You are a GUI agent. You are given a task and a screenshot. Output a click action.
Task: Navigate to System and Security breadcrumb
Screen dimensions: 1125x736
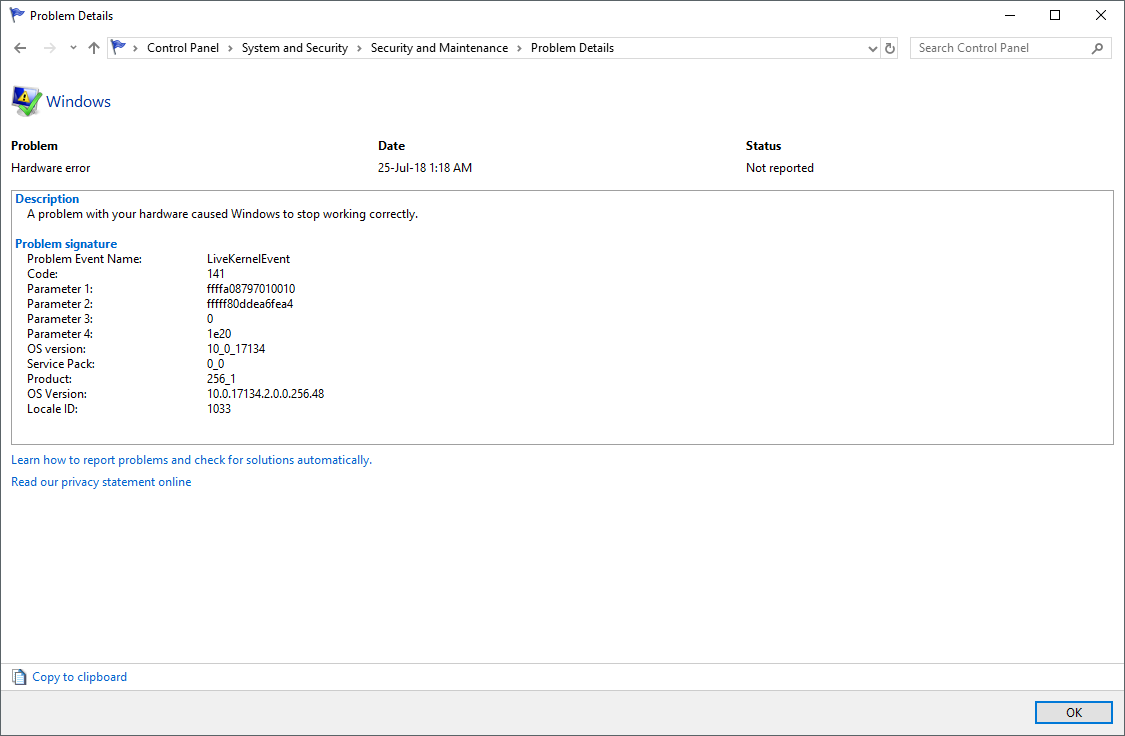click(295, 48)
